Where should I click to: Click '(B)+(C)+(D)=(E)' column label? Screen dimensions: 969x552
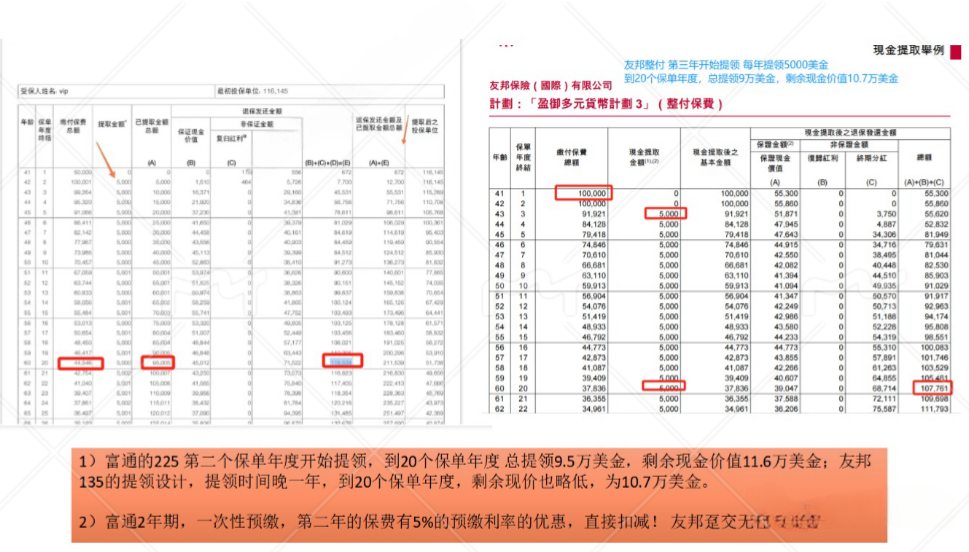(328, 163)
